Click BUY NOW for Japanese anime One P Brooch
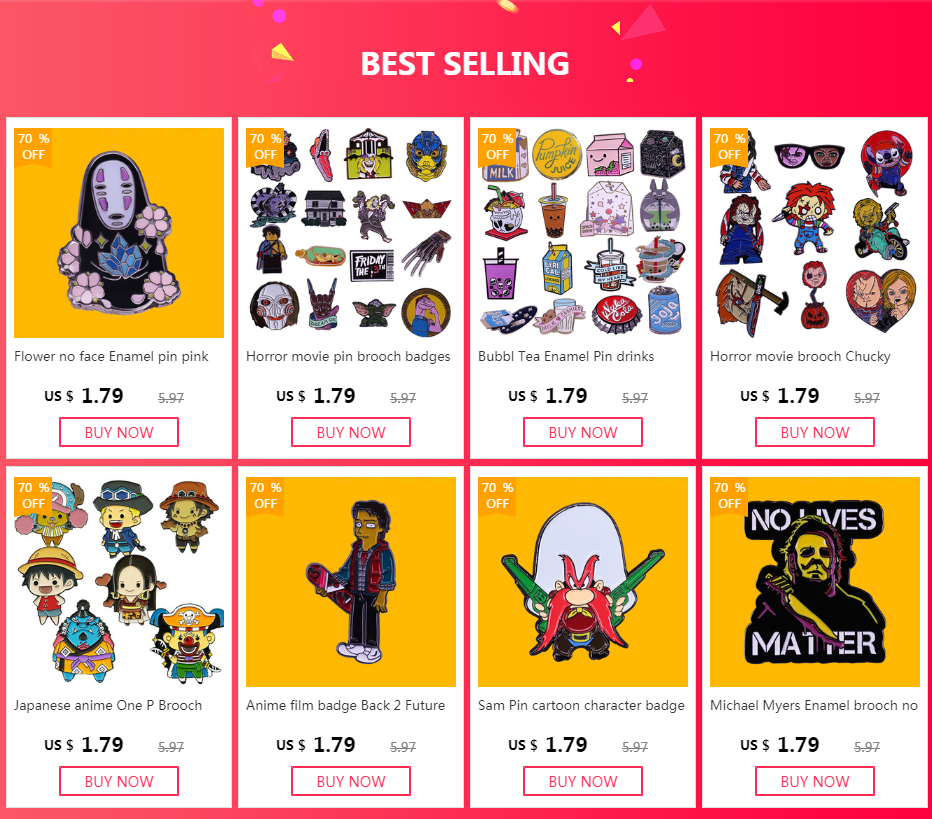This screenshot has height=819, width=932. (x=119, y=781)
